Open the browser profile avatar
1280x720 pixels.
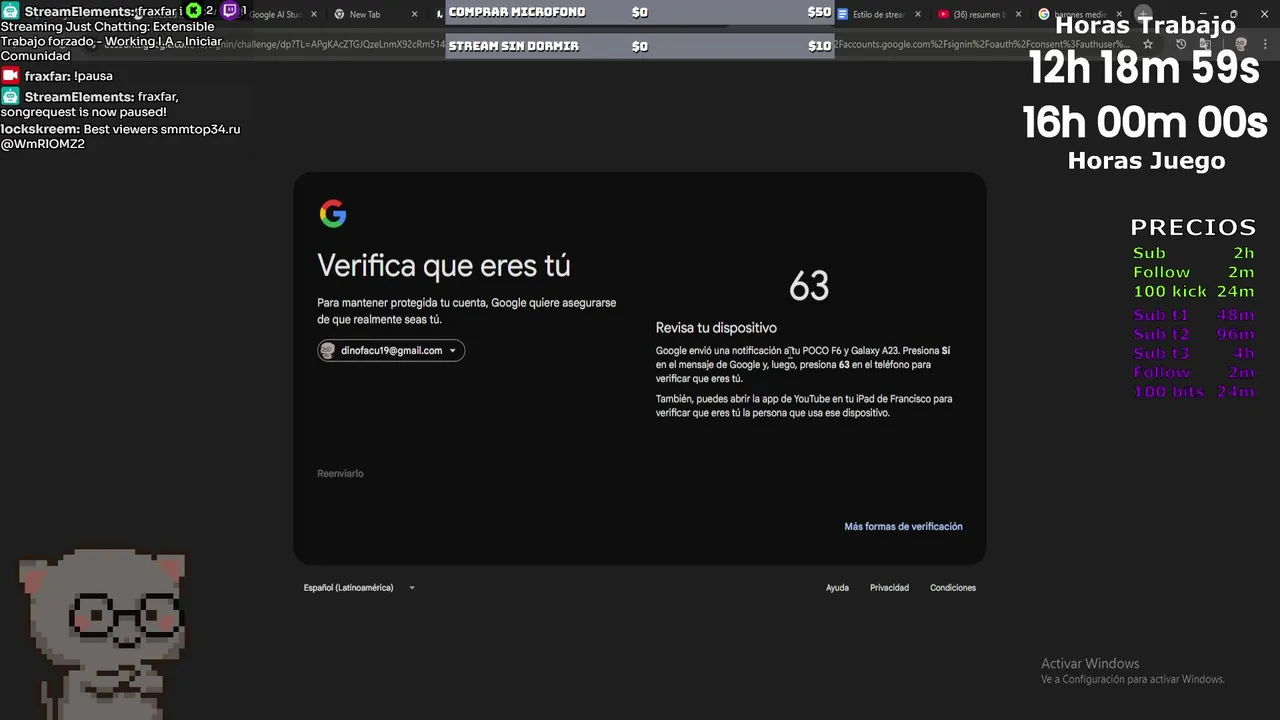(1241, 44)
